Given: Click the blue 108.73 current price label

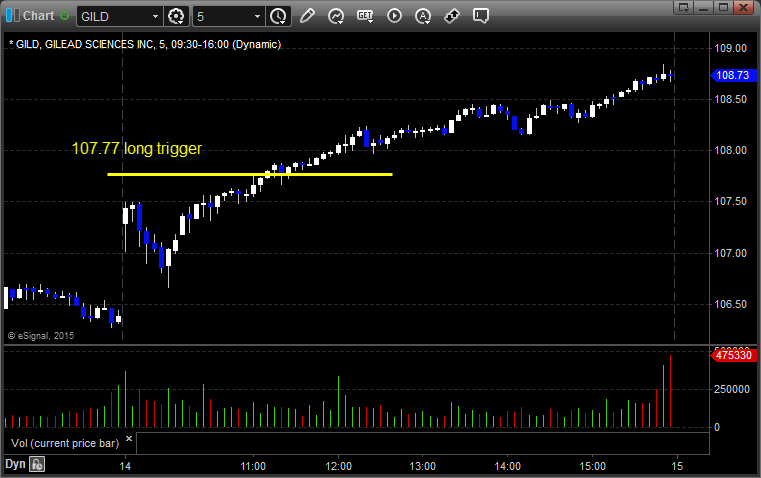Looking at the screenshot, I should (x=733, y=75).
